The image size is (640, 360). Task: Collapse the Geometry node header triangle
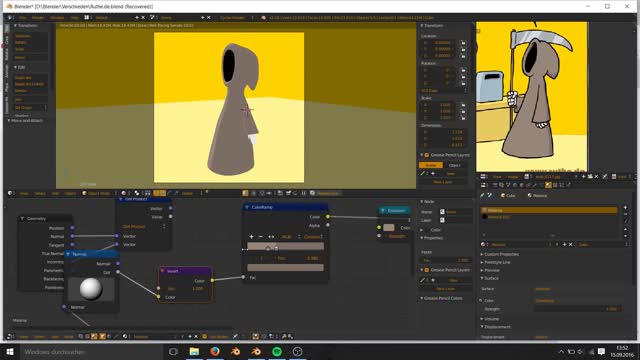[22, 219]
